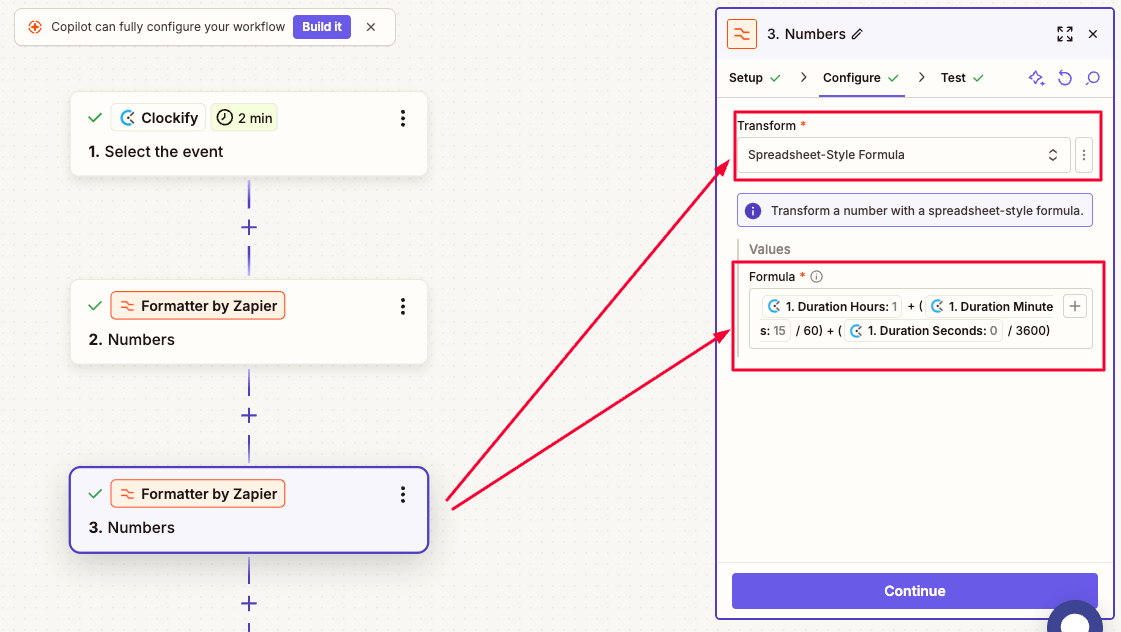
Task: Click the plus node between steps 1 and 2
Action: (x=247, y=227)
